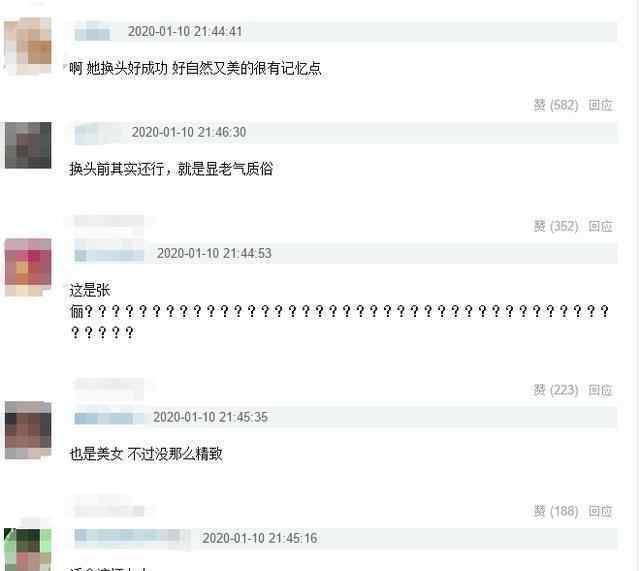Open username beside timestamp 21:44:41
640x571 pixels.
[x=92, y=32]
